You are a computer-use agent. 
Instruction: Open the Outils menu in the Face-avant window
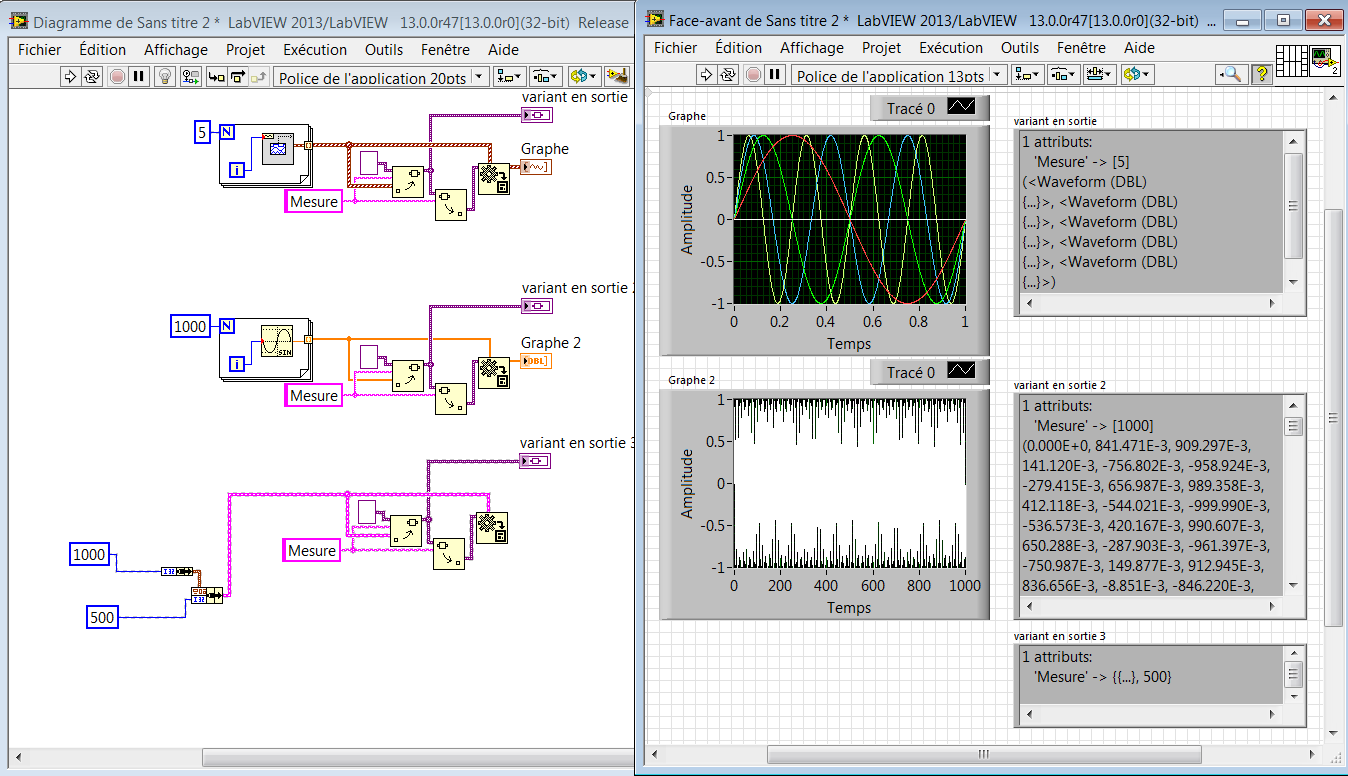coord(1020,47)
